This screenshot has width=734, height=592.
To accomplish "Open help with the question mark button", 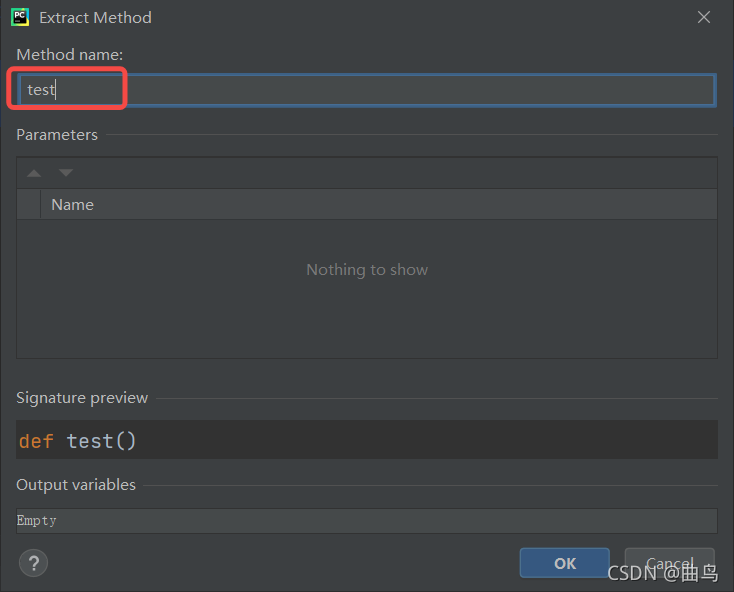I will pos(33,562).
